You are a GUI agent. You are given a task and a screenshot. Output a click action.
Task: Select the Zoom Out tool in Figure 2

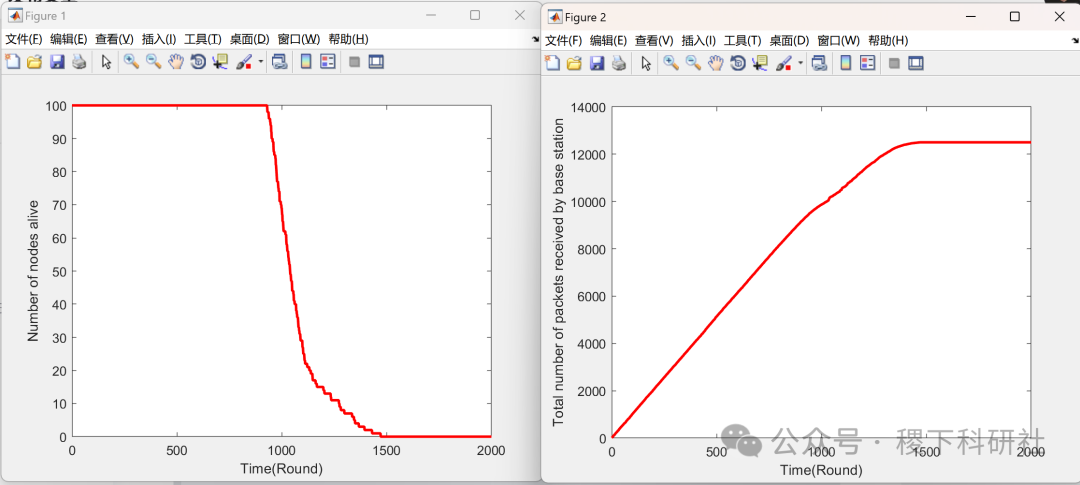coord(693,64)
